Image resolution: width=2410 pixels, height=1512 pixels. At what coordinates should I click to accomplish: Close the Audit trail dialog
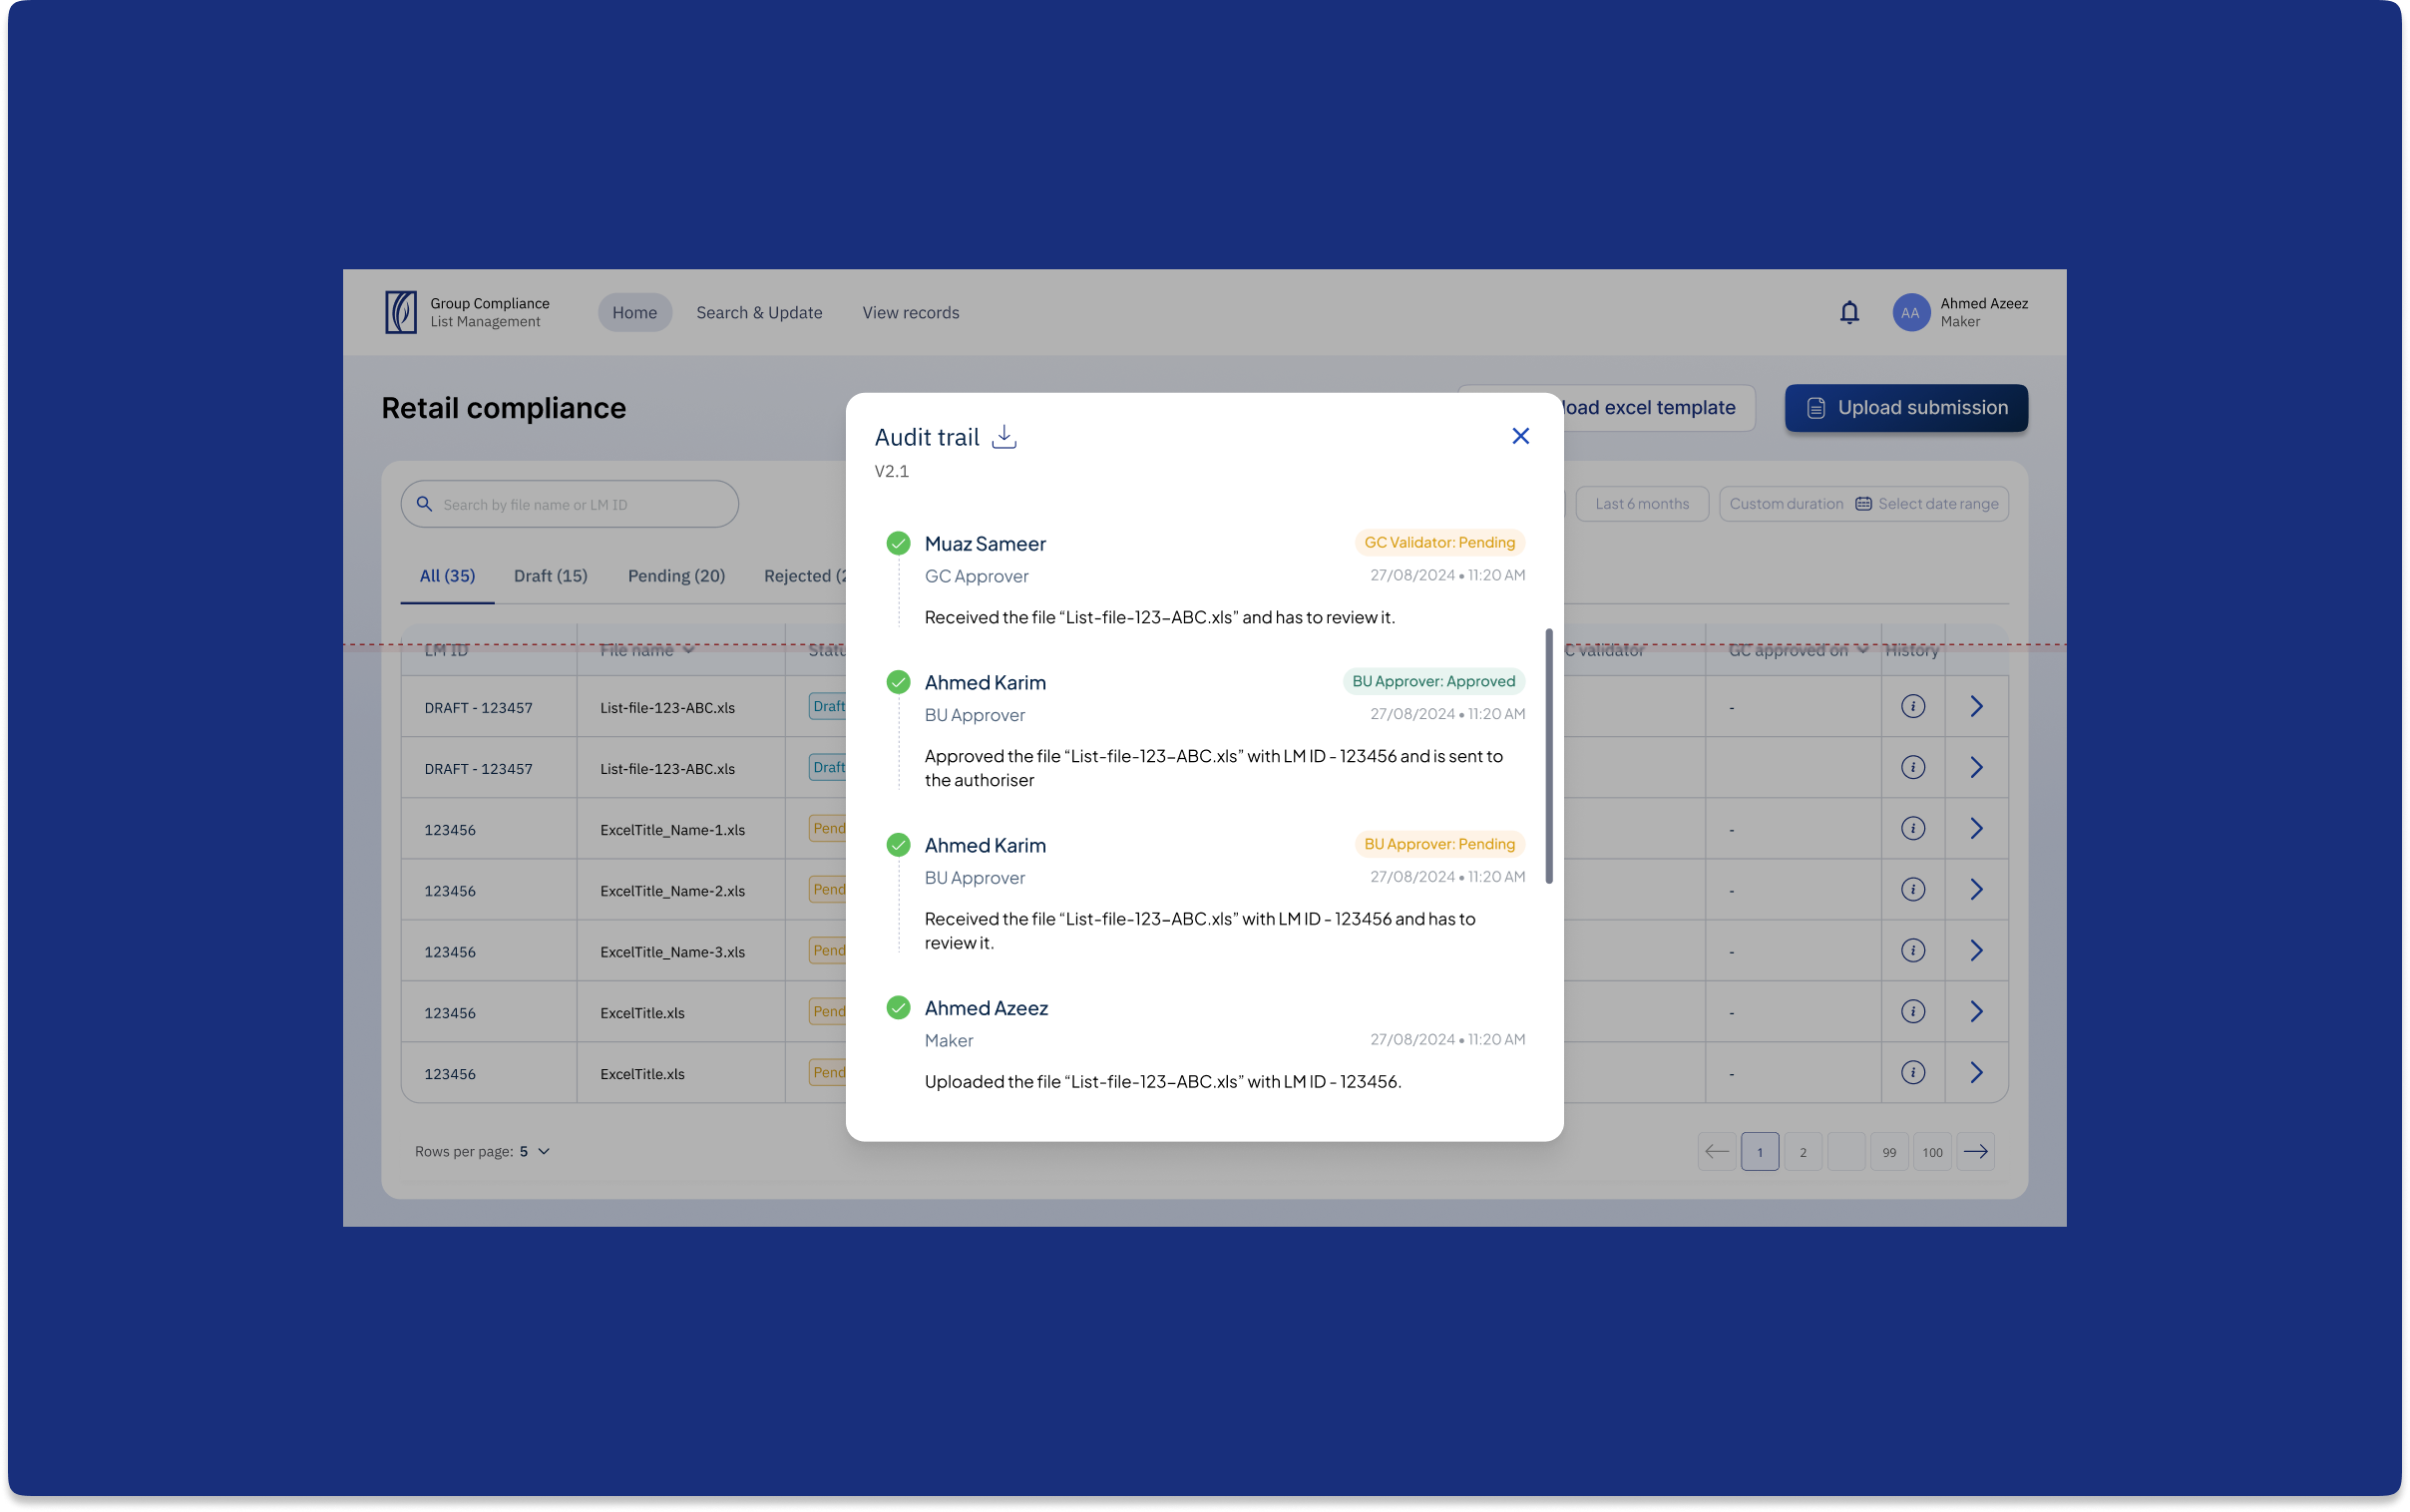click(1520, 436)
